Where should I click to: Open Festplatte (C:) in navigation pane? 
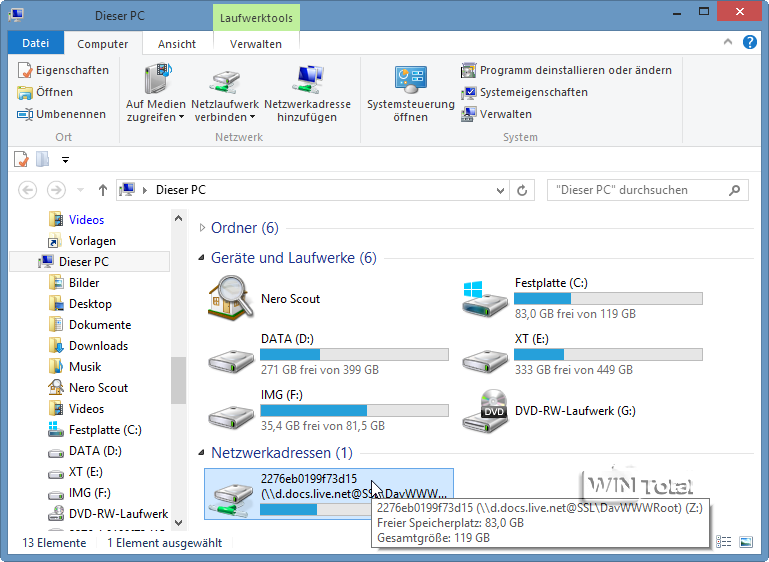click(x=95, y=430)
